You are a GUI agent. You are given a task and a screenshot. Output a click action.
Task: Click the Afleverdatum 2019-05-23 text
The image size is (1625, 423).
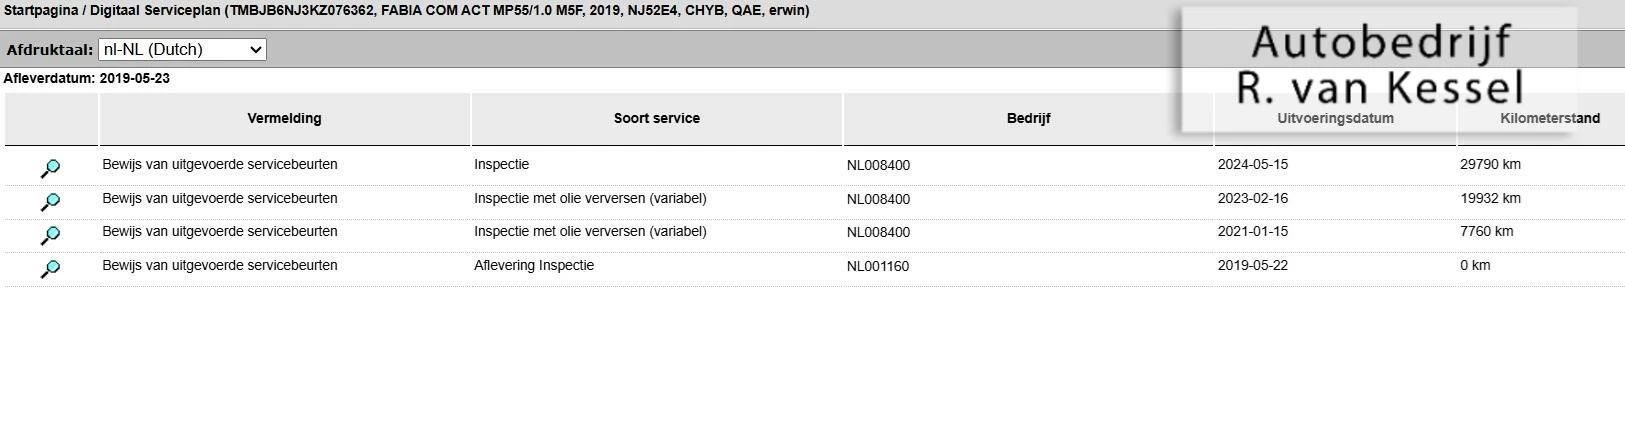pyautogui.click(x=87, y=78)
